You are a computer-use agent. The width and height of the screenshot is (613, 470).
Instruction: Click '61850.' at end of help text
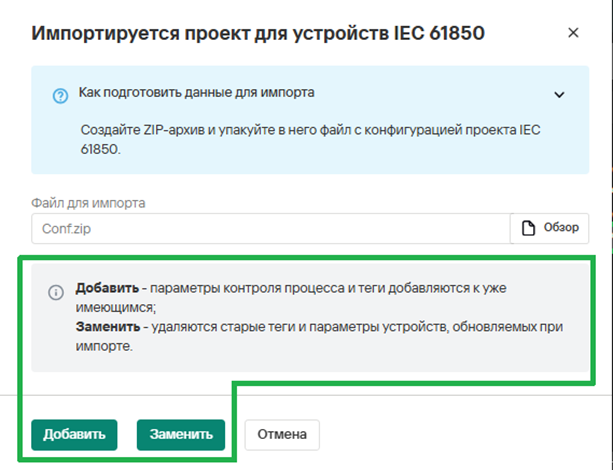100,149
